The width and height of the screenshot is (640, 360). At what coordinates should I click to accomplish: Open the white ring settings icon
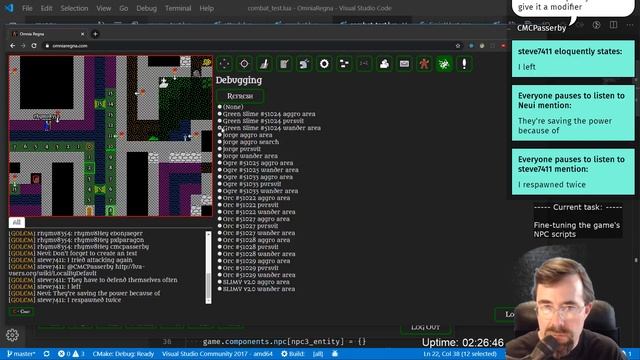point(324,64)
